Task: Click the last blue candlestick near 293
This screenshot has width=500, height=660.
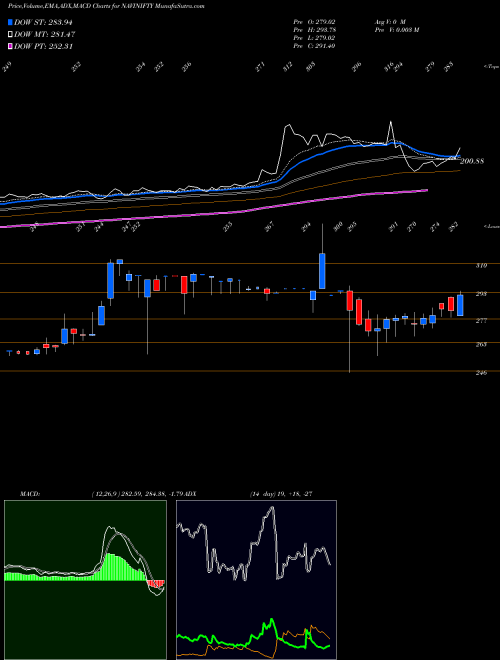Action: [x=460, y=305]
